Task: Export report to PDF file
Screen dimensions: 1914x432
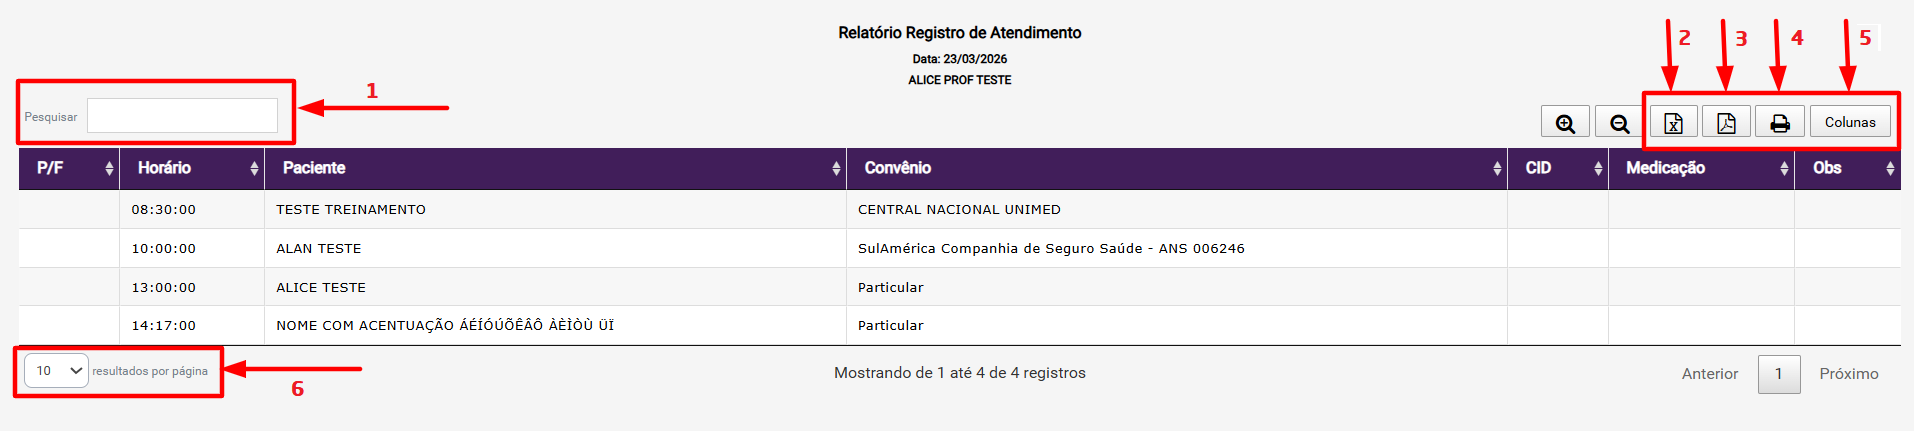Action: pyautogui.click(x=1726, y=123)
